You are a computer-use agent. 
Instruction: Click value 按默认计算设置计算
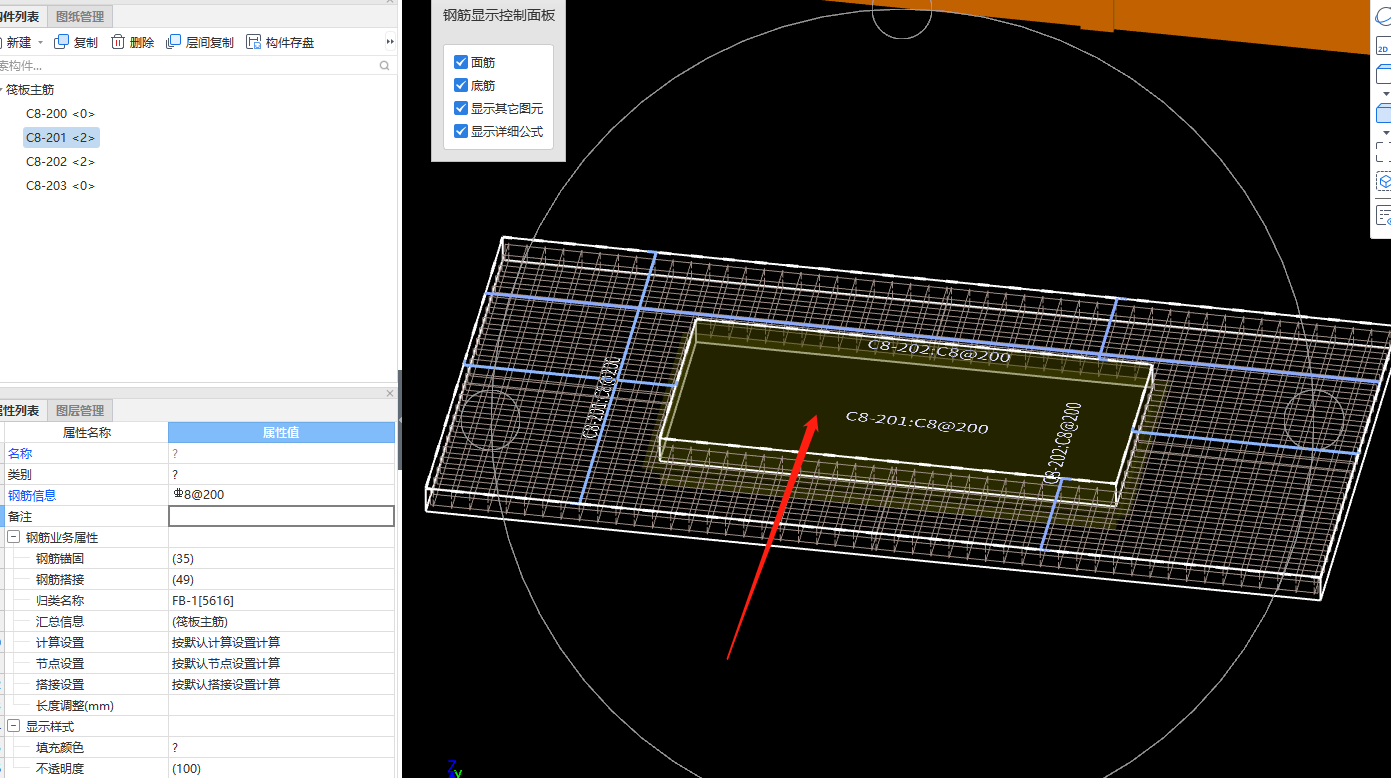coord(226,642)
